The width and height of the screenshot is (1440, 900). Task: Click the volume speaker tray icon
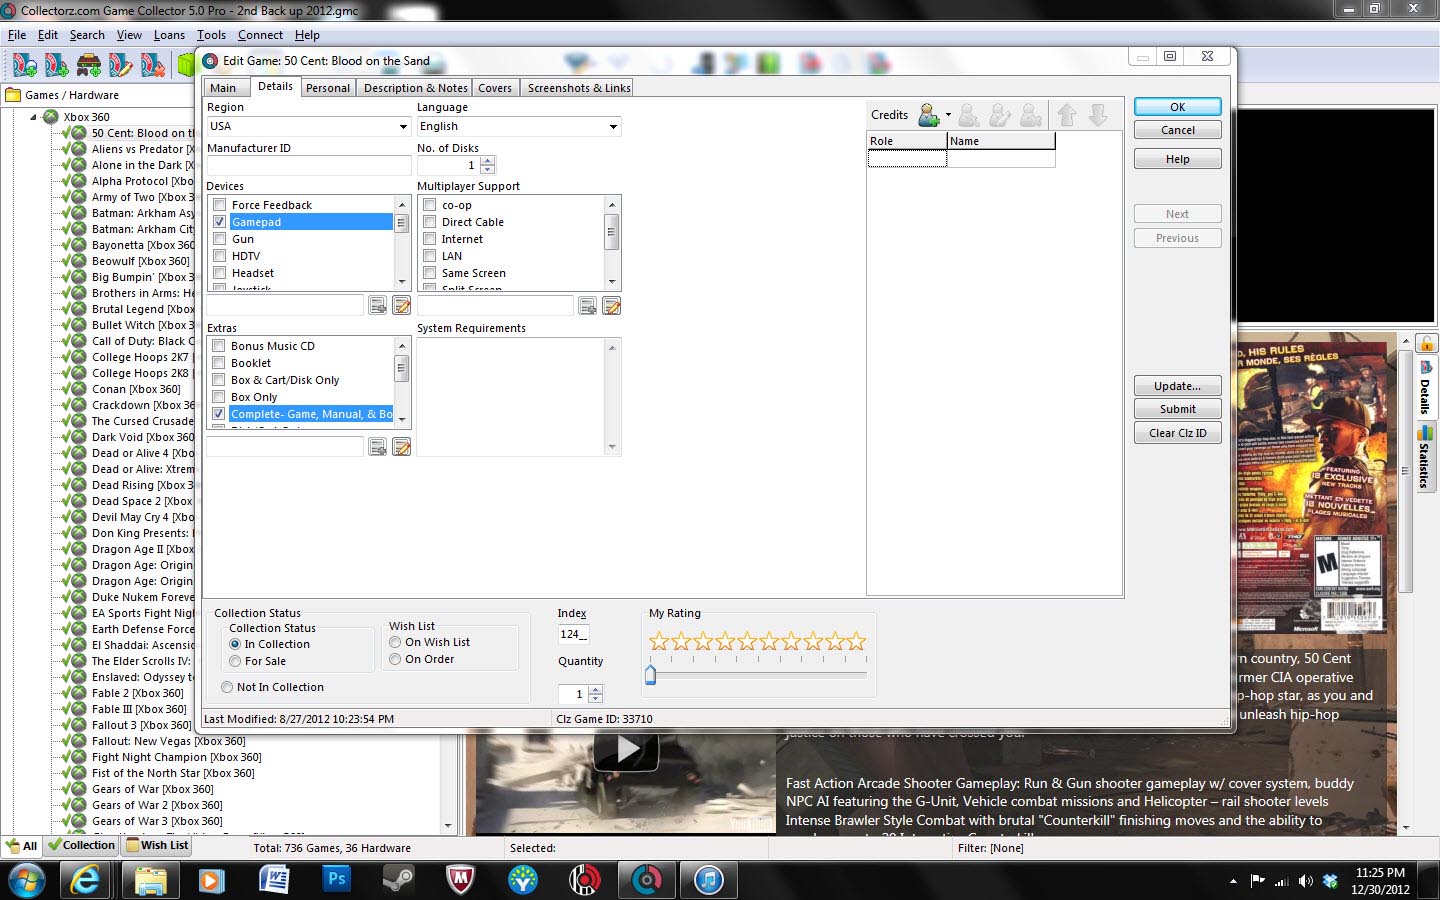[1305, 881]
